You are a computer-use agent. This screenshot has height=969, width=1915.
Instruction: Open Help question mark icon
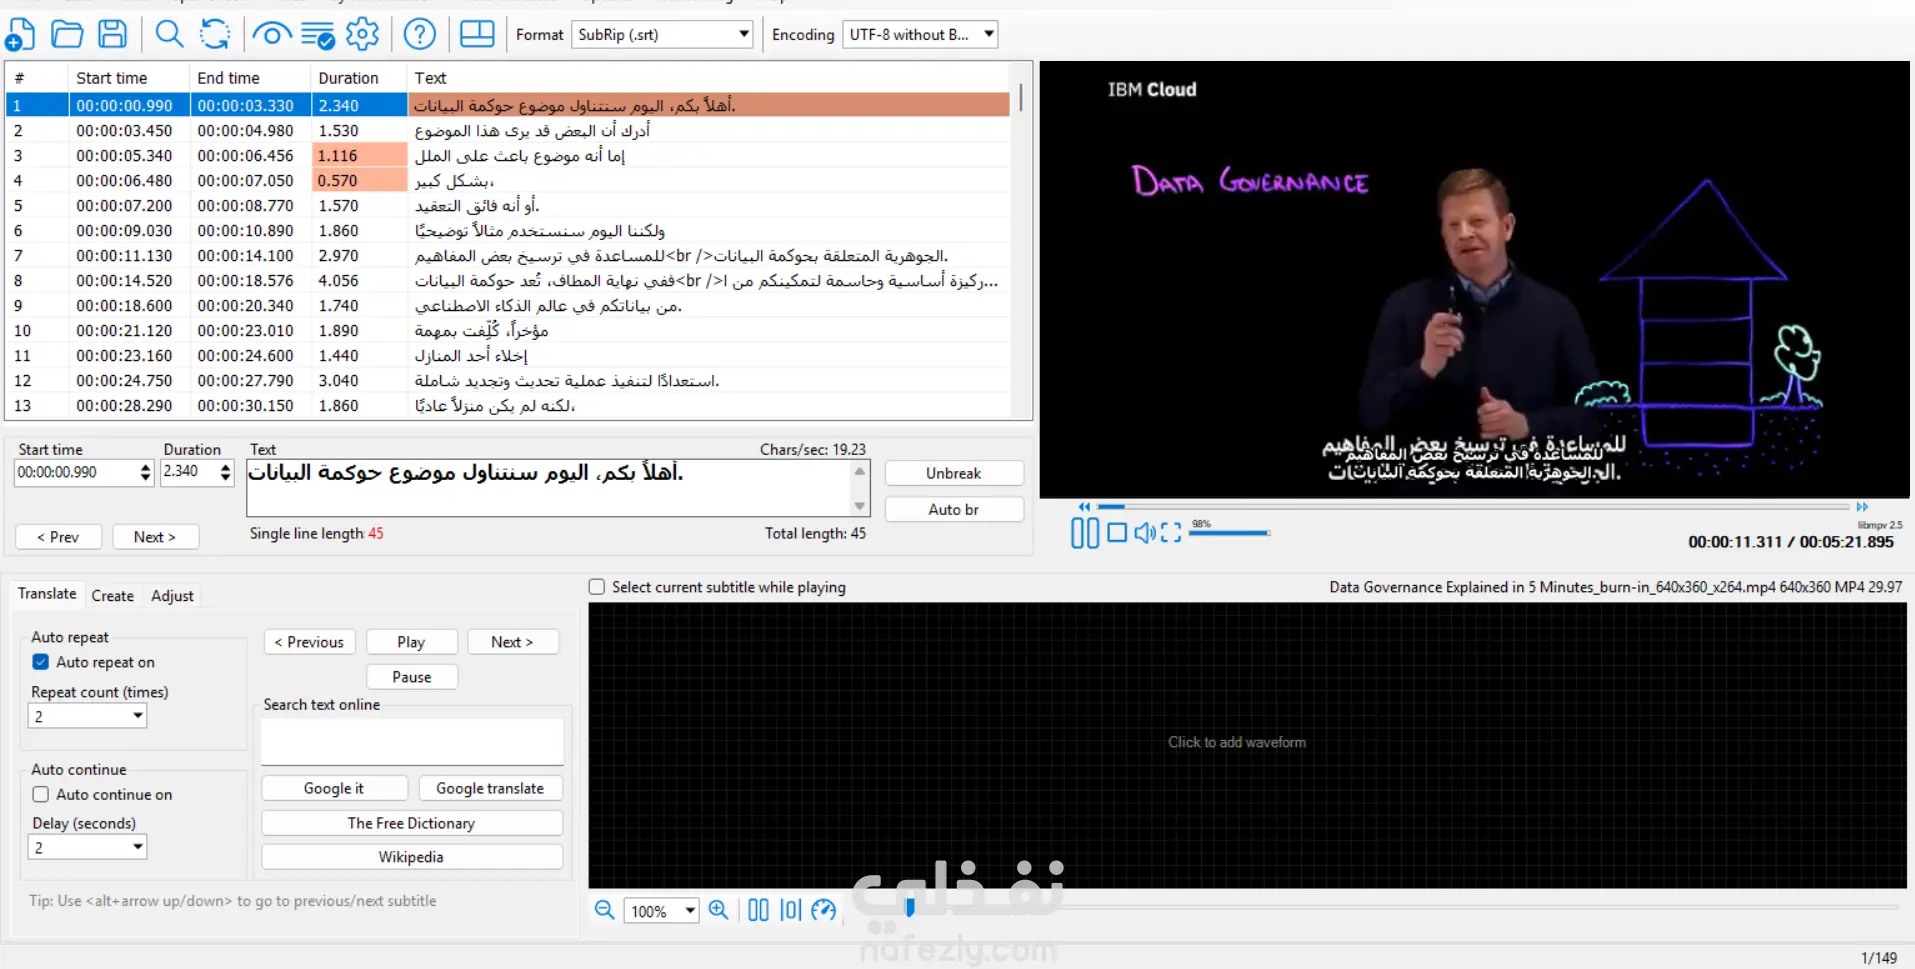pos(420,35)
